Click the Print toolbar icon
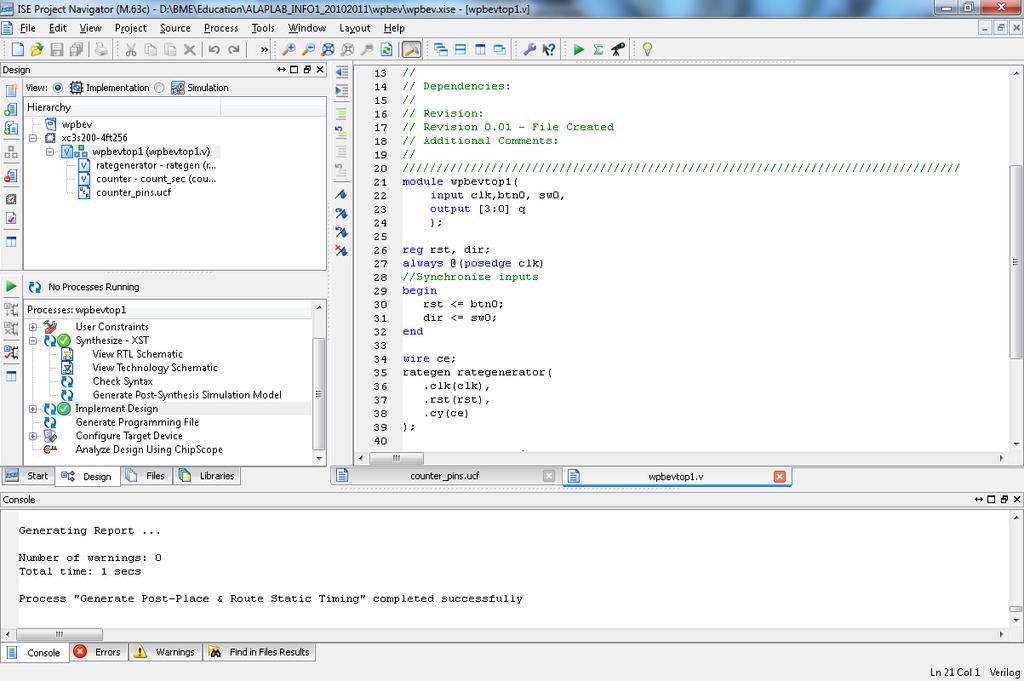 101,50
